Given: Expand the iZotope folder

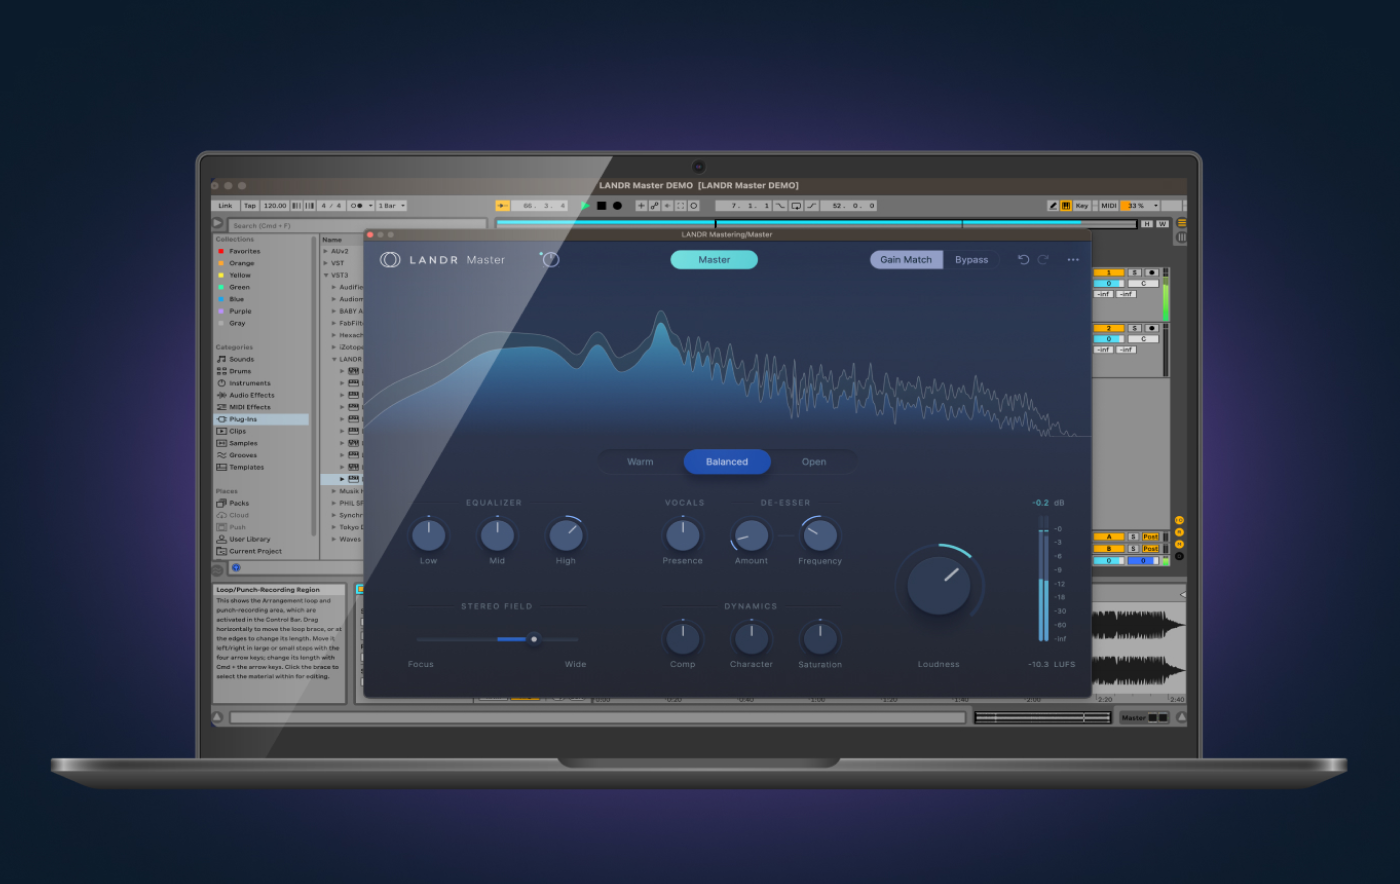Looking at the screenshot, I should [334, 347].
